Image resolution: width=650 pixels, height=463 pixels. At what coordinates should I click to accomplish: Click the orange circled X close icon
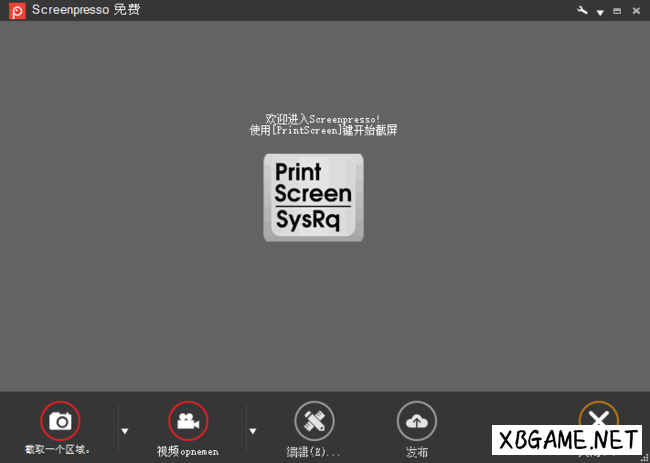(598, 418)
